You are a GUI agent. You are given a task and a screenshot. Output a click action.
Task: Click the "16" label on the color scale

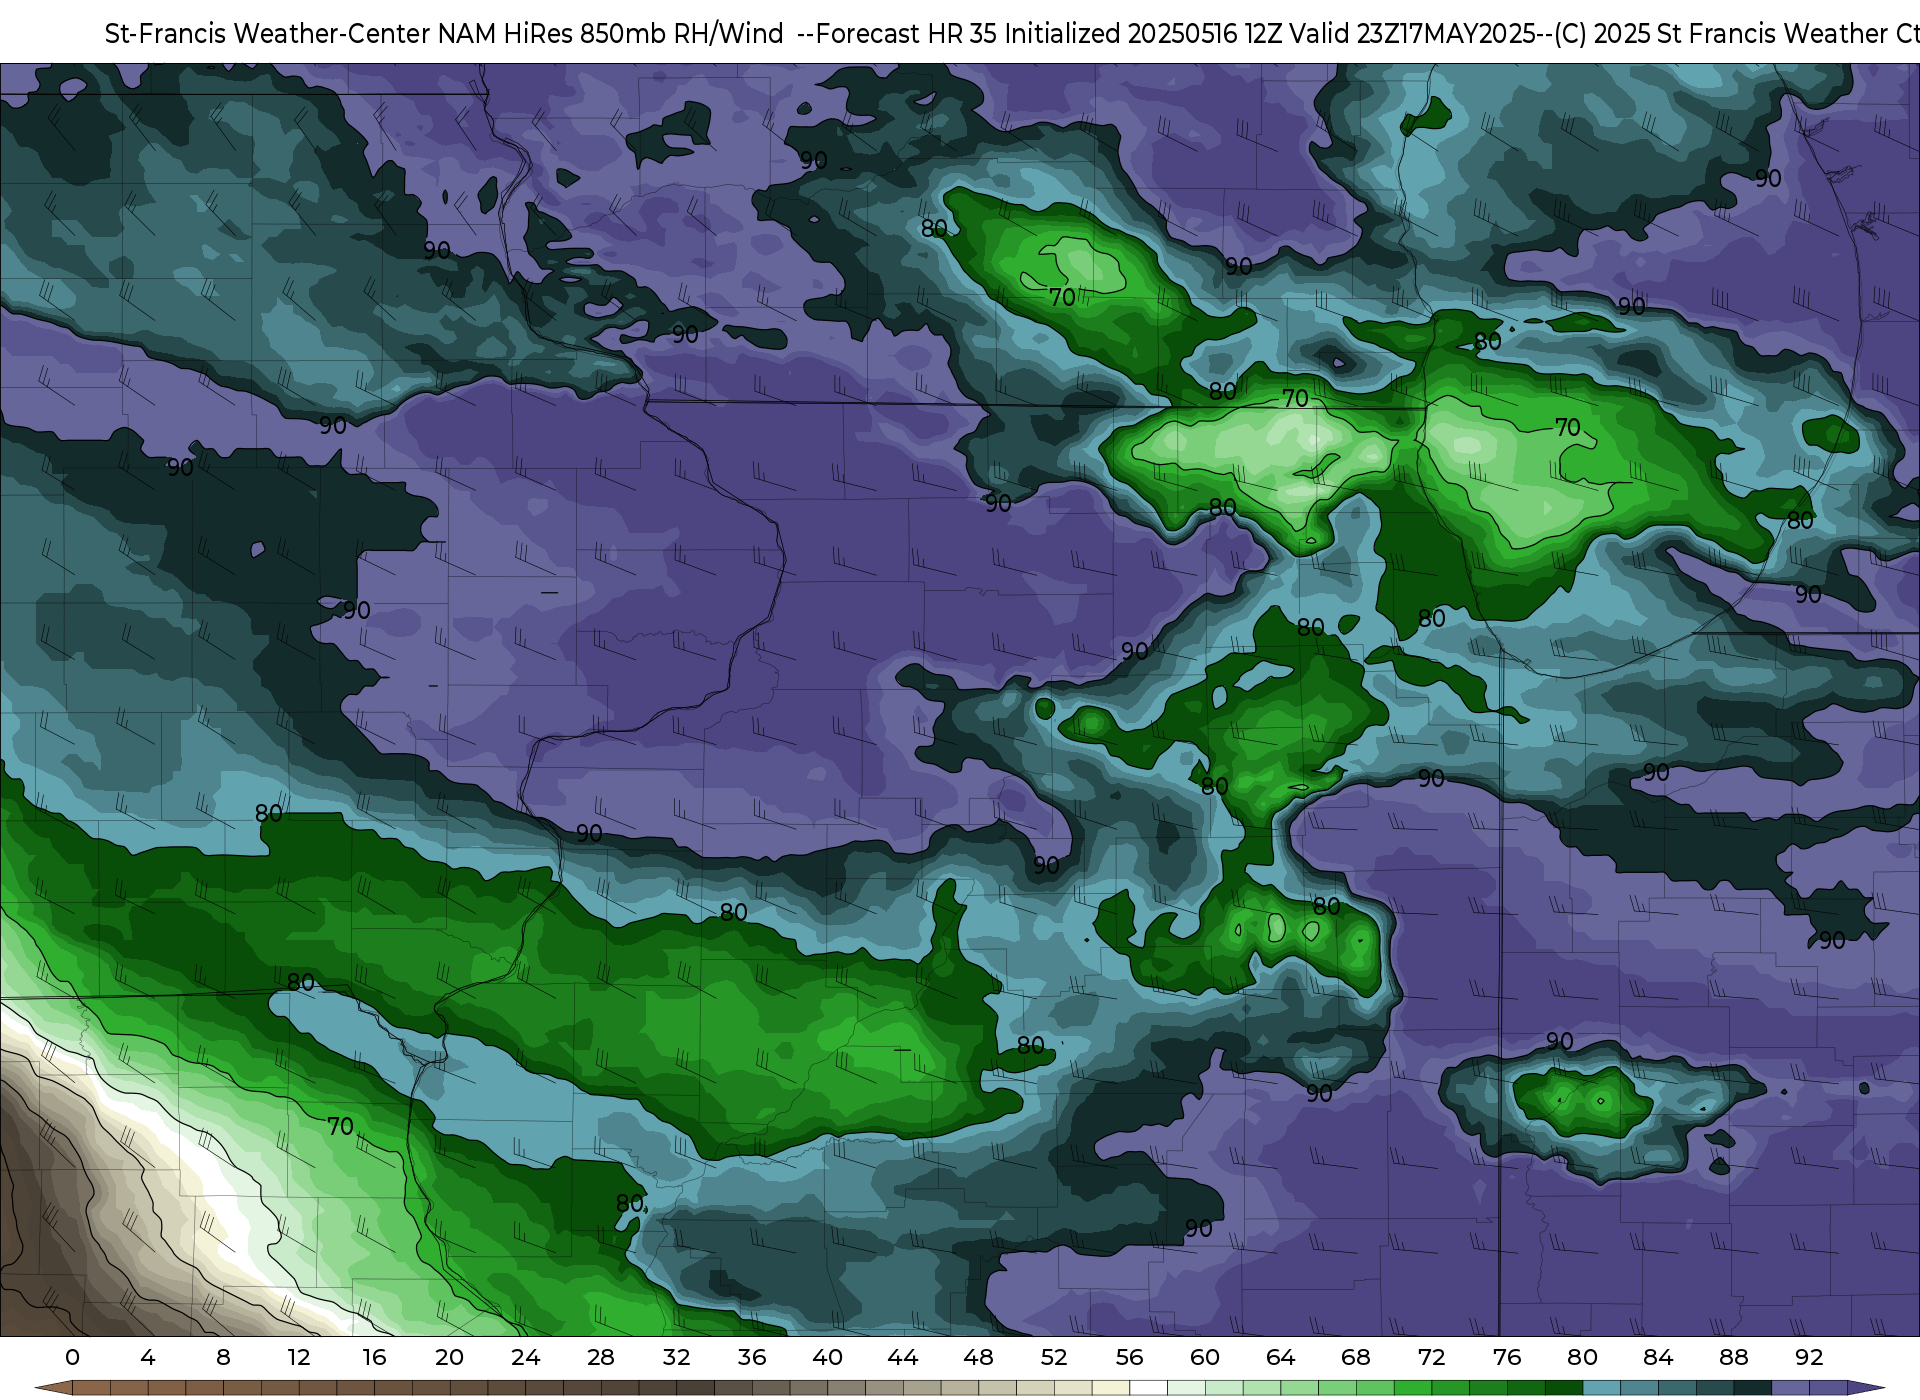click(374, 1357)
